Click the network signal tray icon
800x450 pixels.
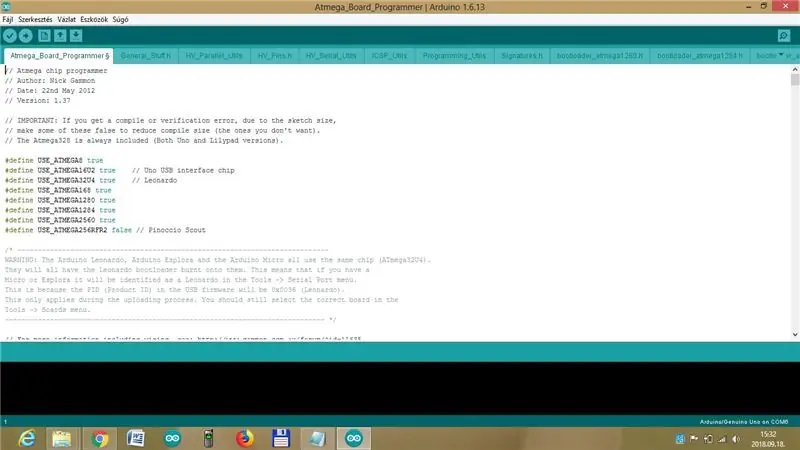coord(722,439)
